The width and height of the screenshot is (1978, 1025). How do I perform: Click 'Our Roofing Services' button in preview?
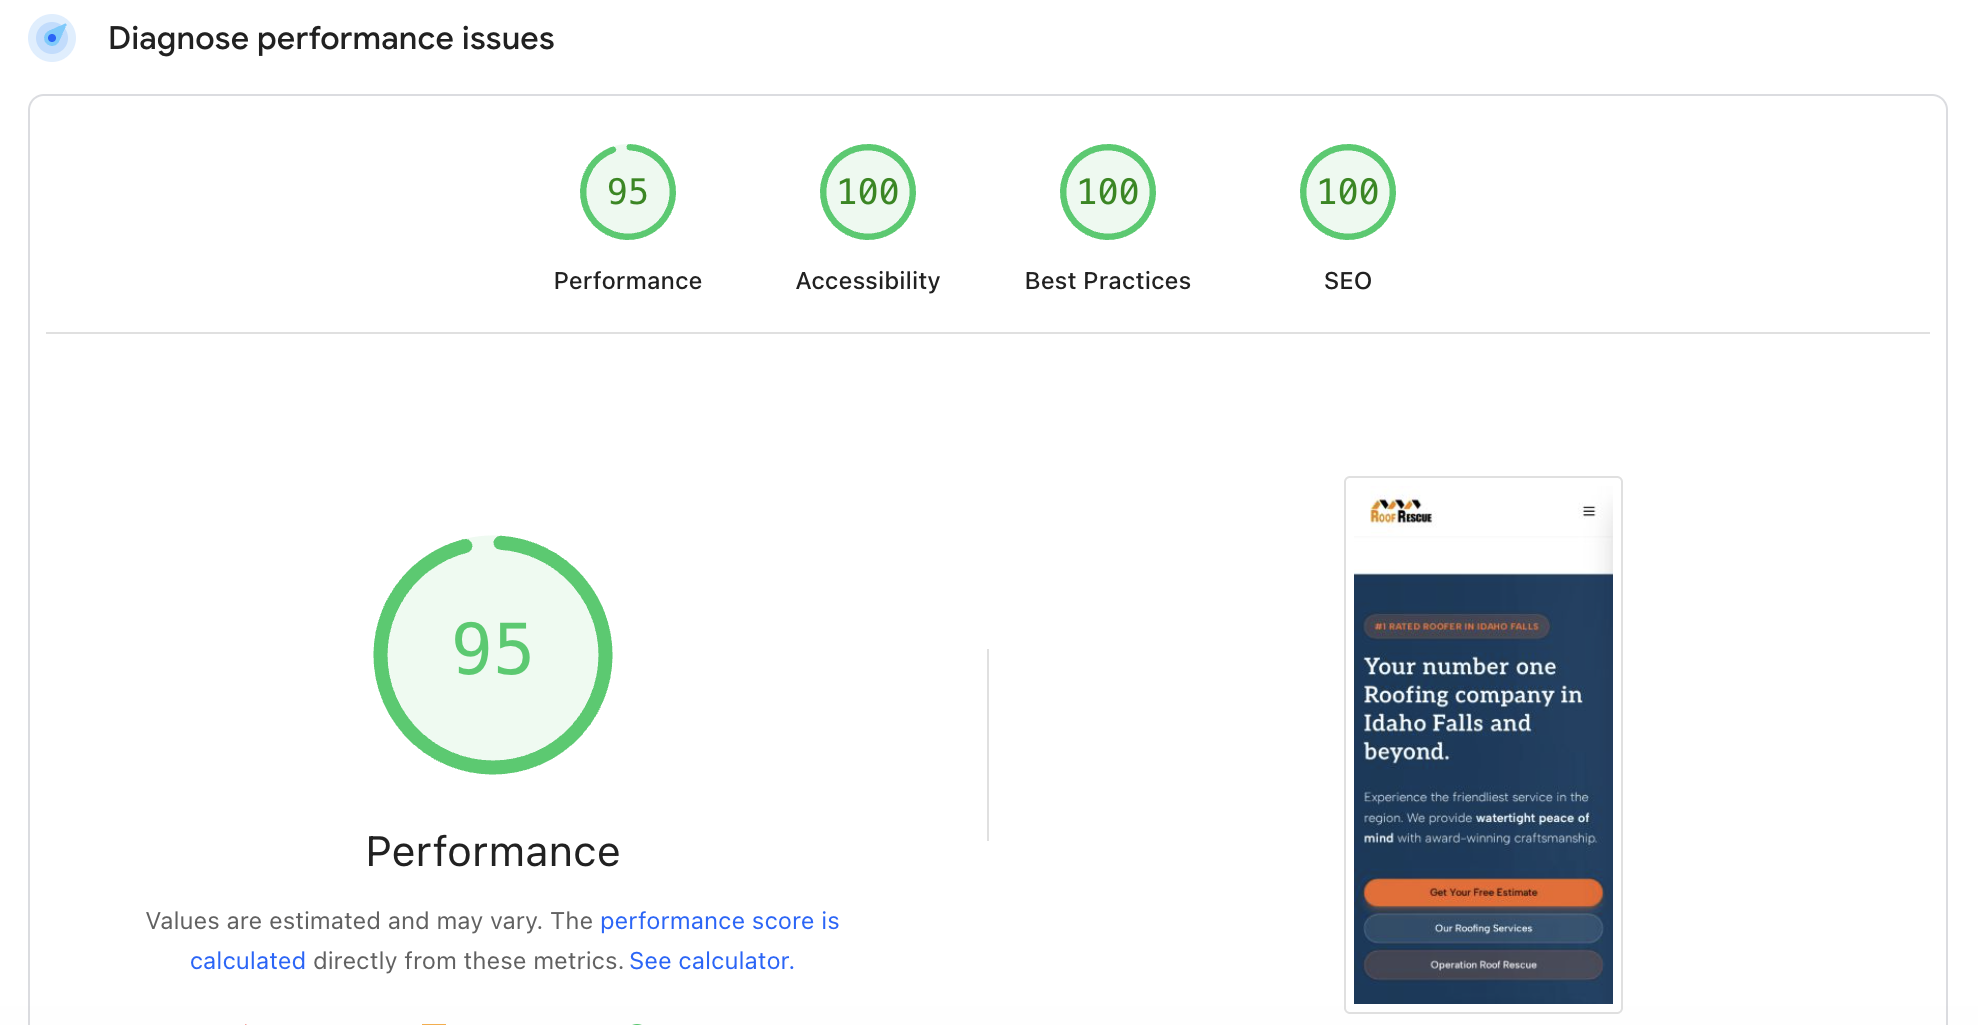pos(1483,928)
